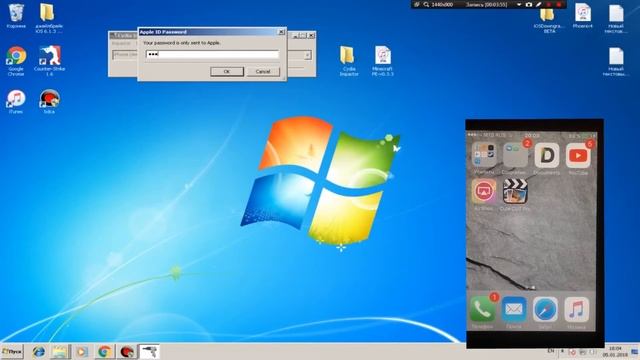Open Windows Explorer from the taskbar
This screenshot has width=640, height=360.
[x=60, y=351]
